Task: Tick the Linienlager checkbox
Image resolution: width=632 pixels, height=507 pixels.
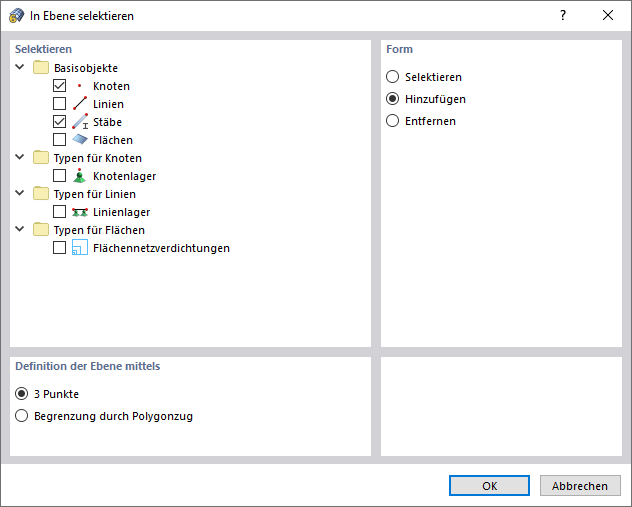Action: click(x=60, y=212)
